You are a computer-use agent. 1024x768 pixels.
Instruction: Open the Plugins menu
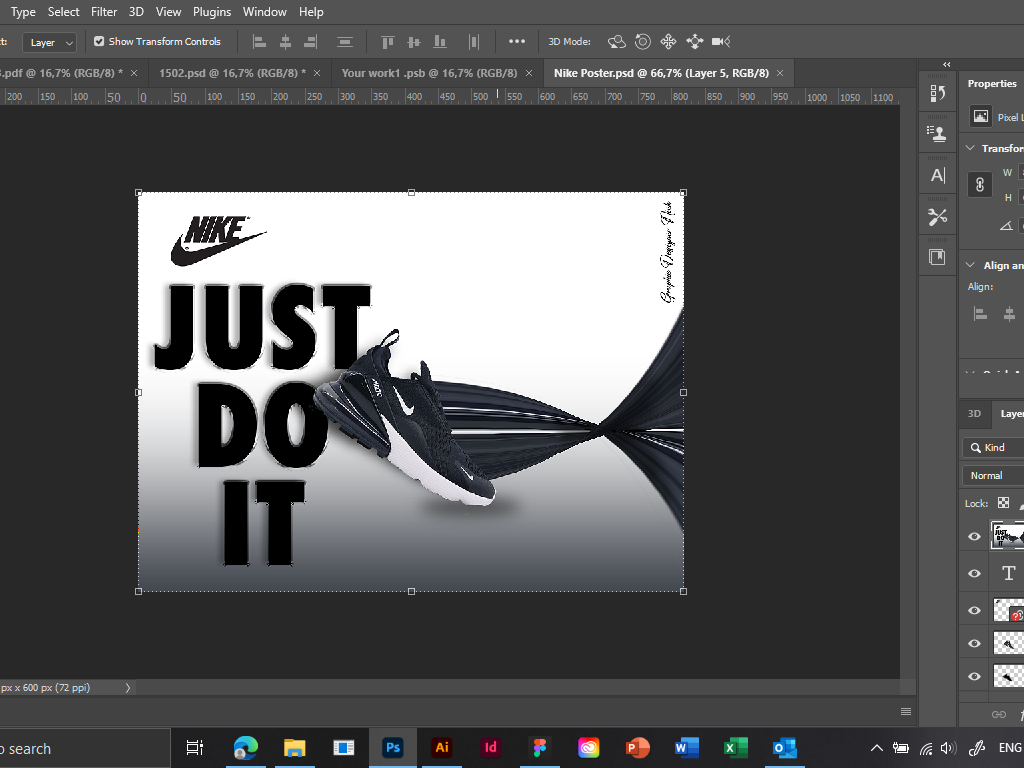(212, 12)
